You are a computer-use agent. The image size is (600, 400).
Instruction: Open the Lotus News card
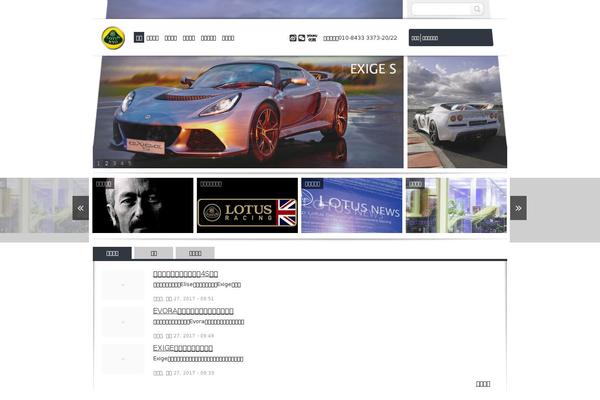[x=352, y=205]
